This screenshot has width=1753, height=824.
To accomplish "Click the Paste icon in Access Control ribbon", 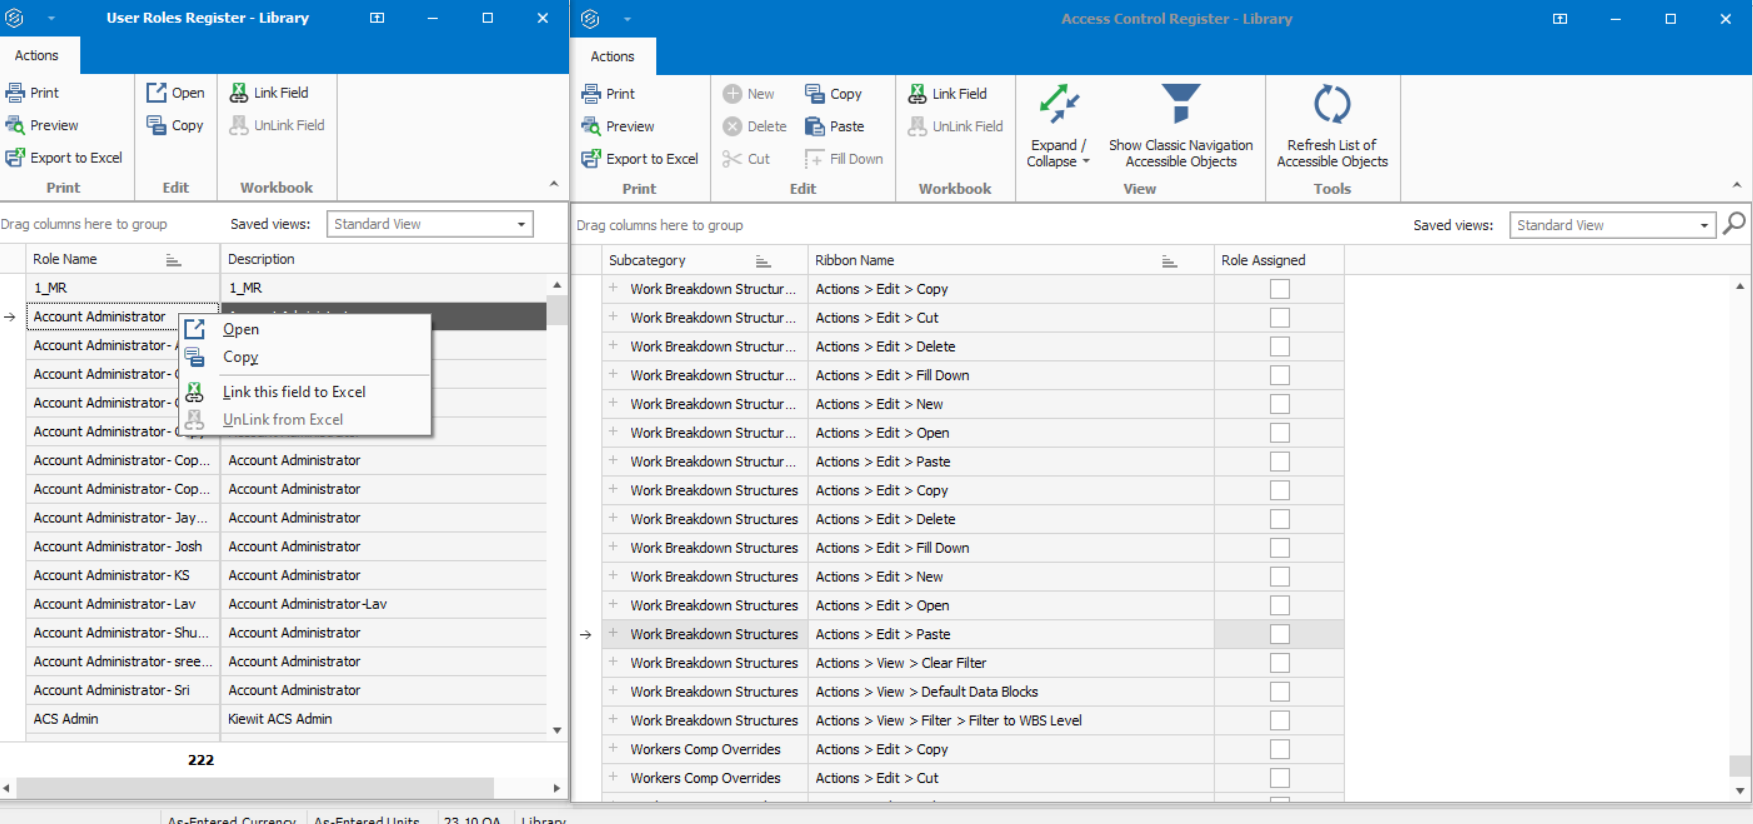I will click(x=815, y=127).
